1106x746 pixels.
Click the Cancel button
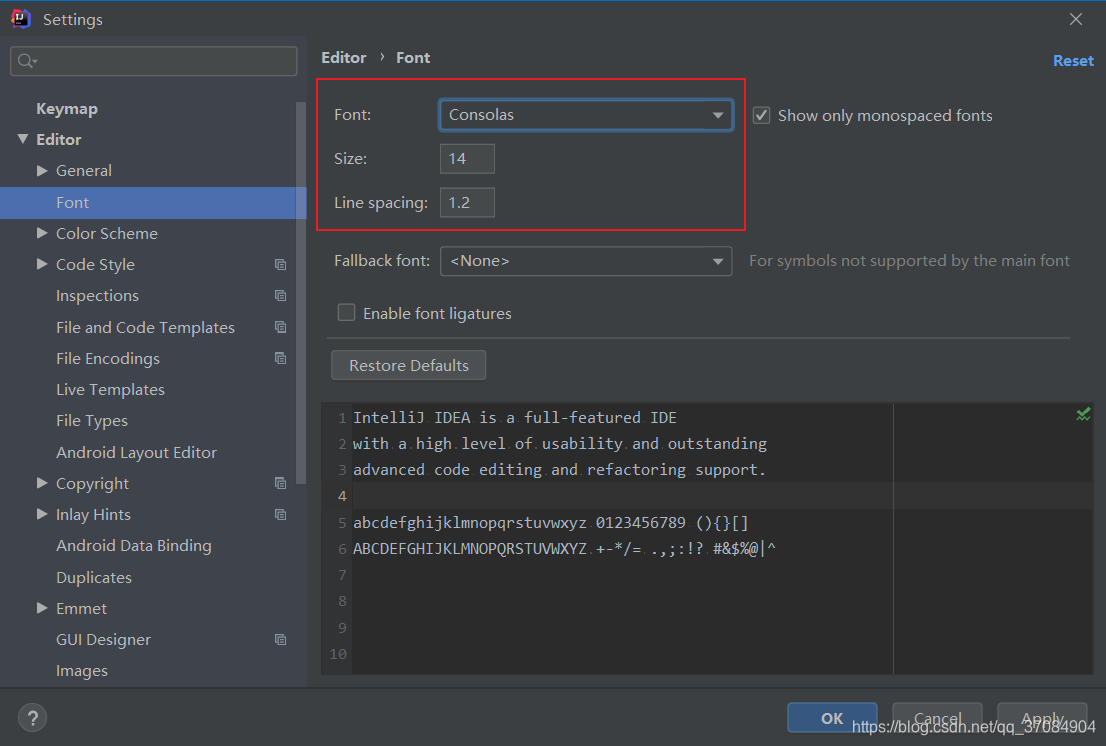click(x=937, y=718)
